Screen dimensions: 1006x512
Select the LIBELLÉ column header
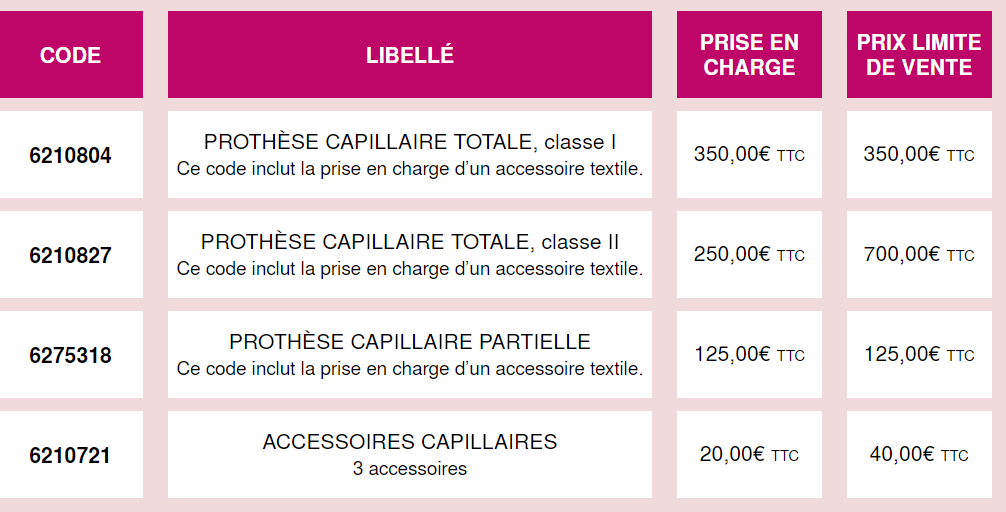tap(410, 55)
